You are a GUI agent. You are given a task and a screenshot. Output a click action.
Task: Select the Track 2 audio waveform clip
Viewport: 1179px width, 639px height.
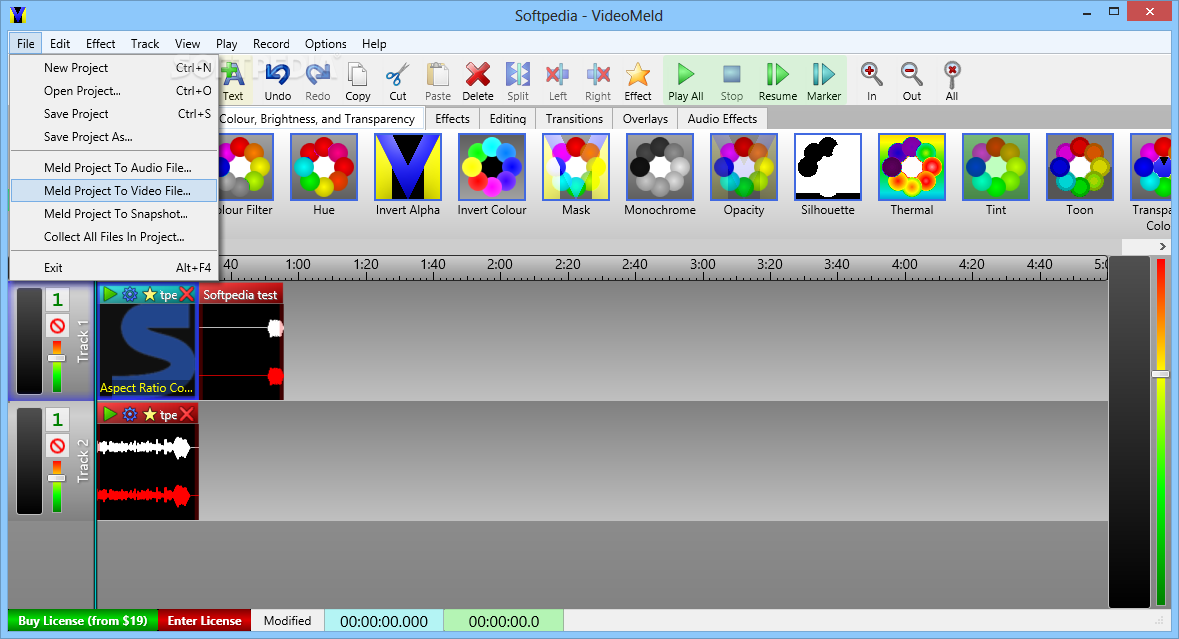tap(147, 471)
